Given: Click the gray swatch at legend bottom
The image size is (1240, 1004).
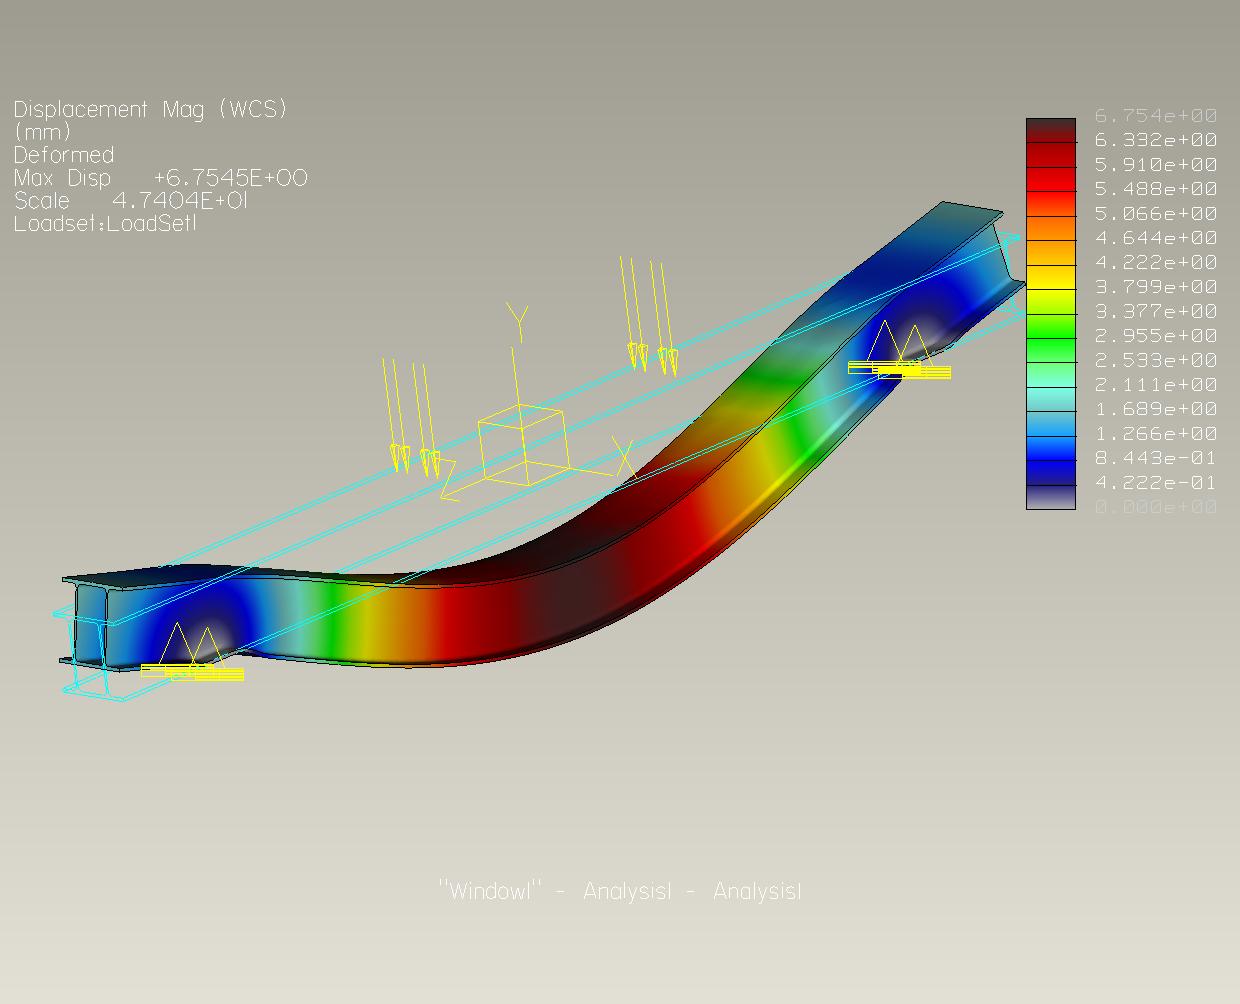Looking at the screenshot, I should click(1051, 497).
